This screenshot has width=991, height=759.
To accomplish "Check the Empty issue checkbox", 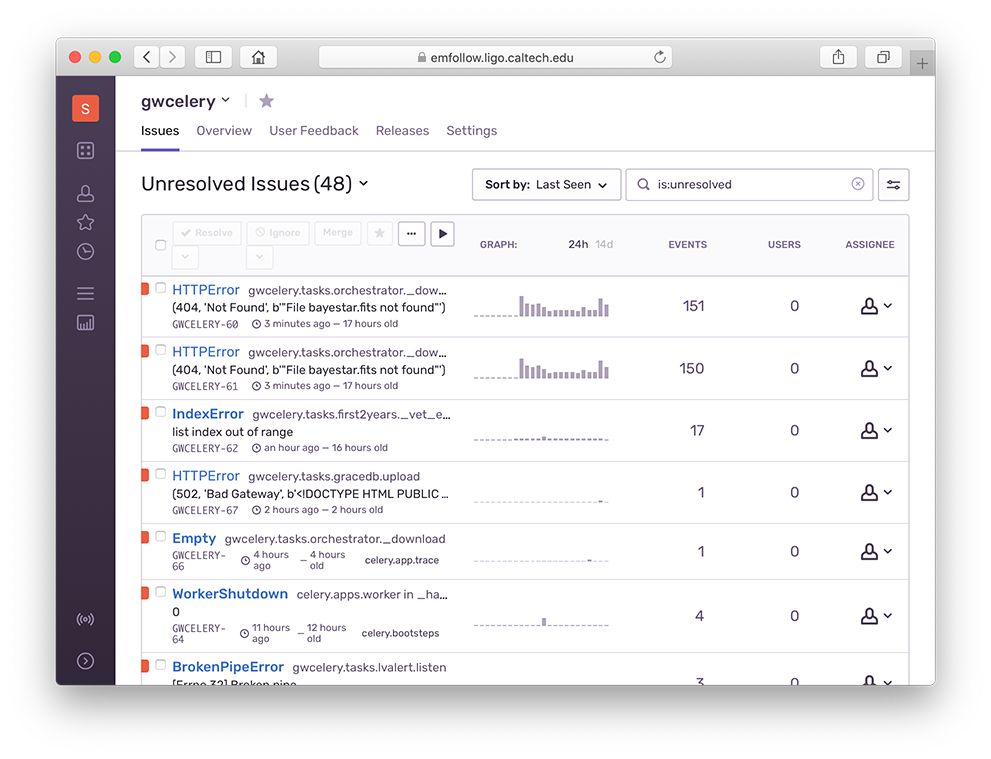I will (x=161, y=537).
